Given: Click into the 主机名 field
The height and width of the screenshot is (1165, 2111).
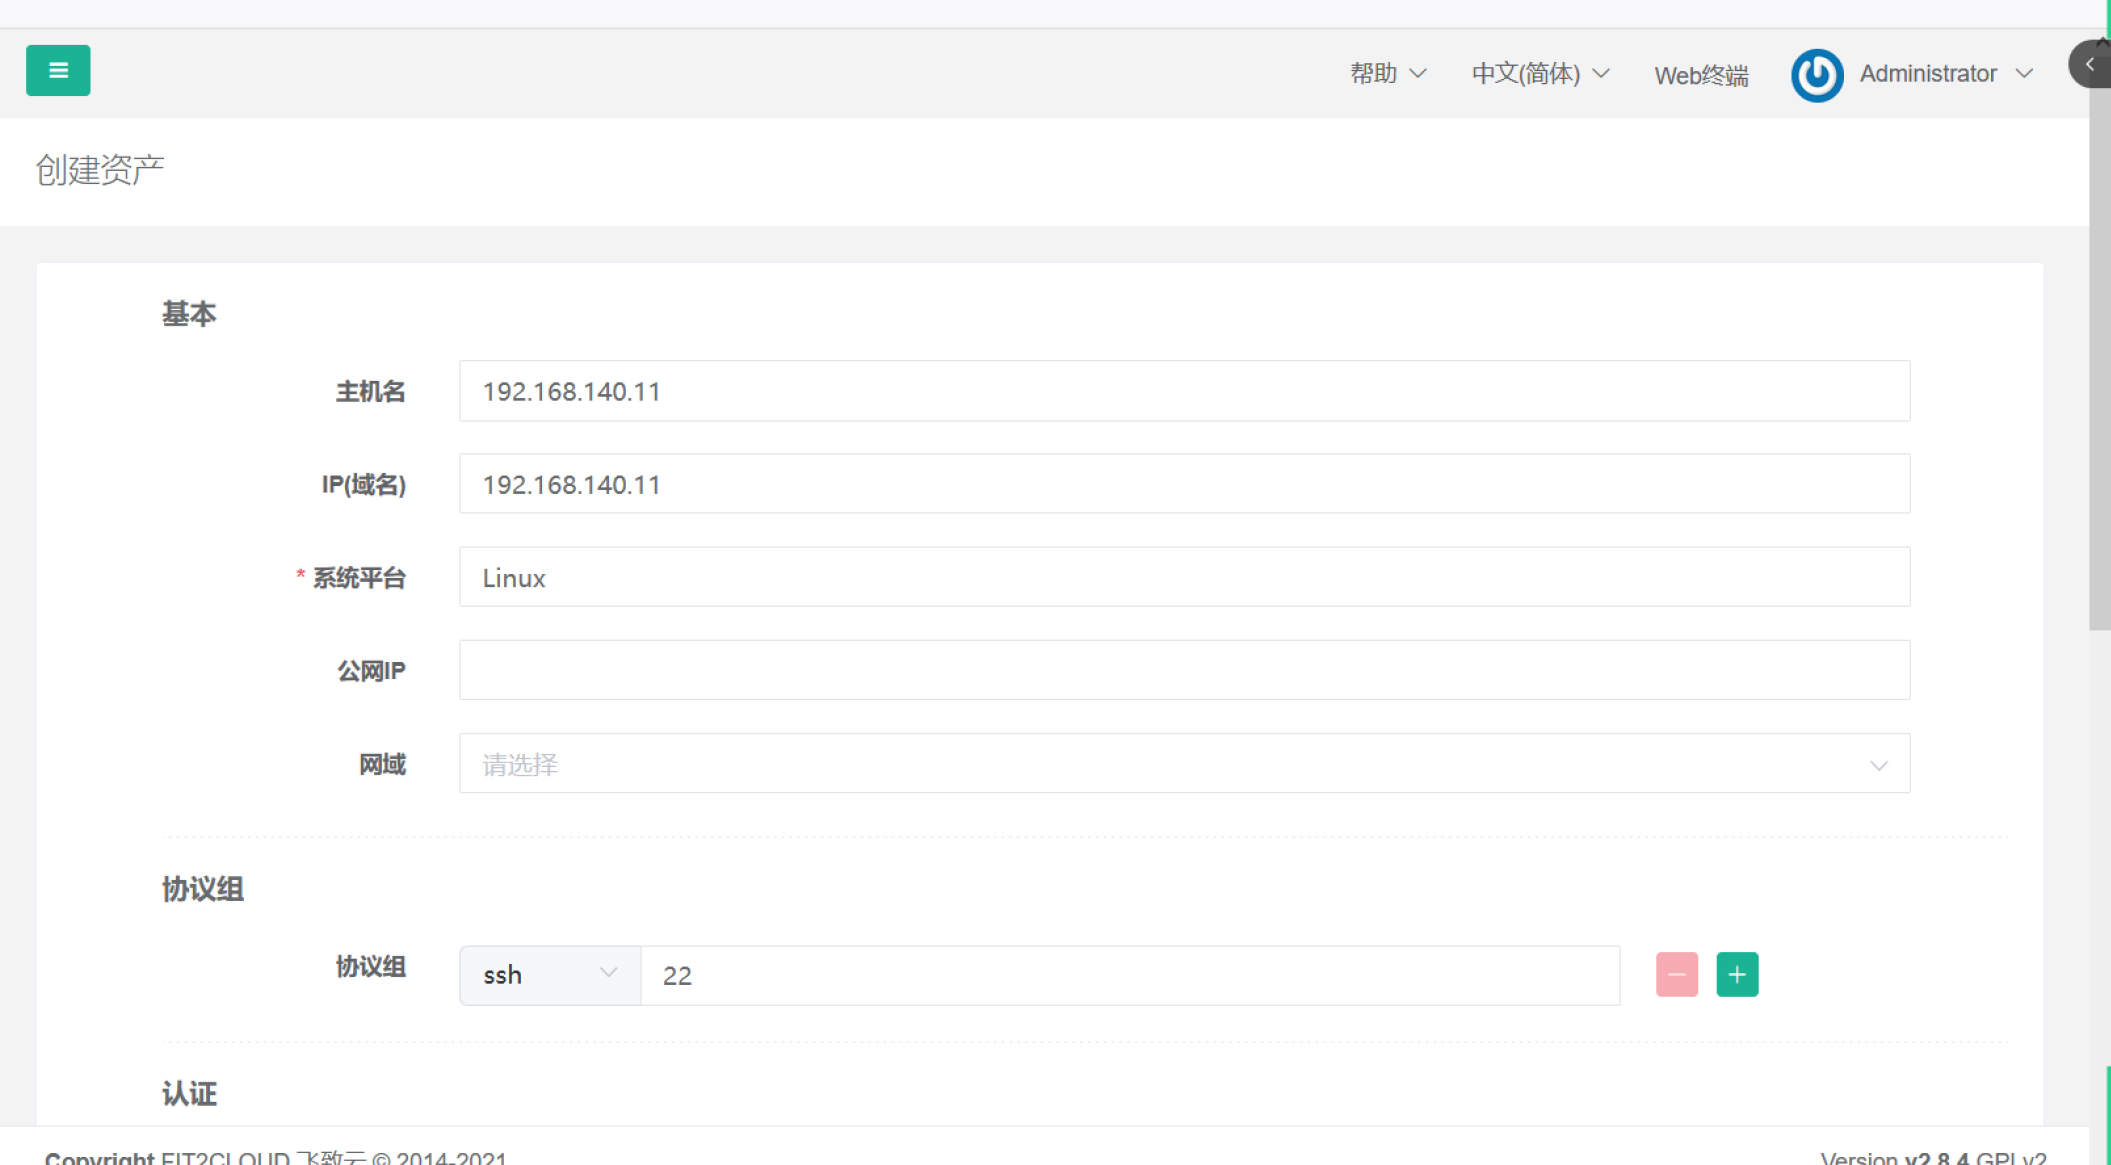Looking at the screenshot, I should [1184, 391].
